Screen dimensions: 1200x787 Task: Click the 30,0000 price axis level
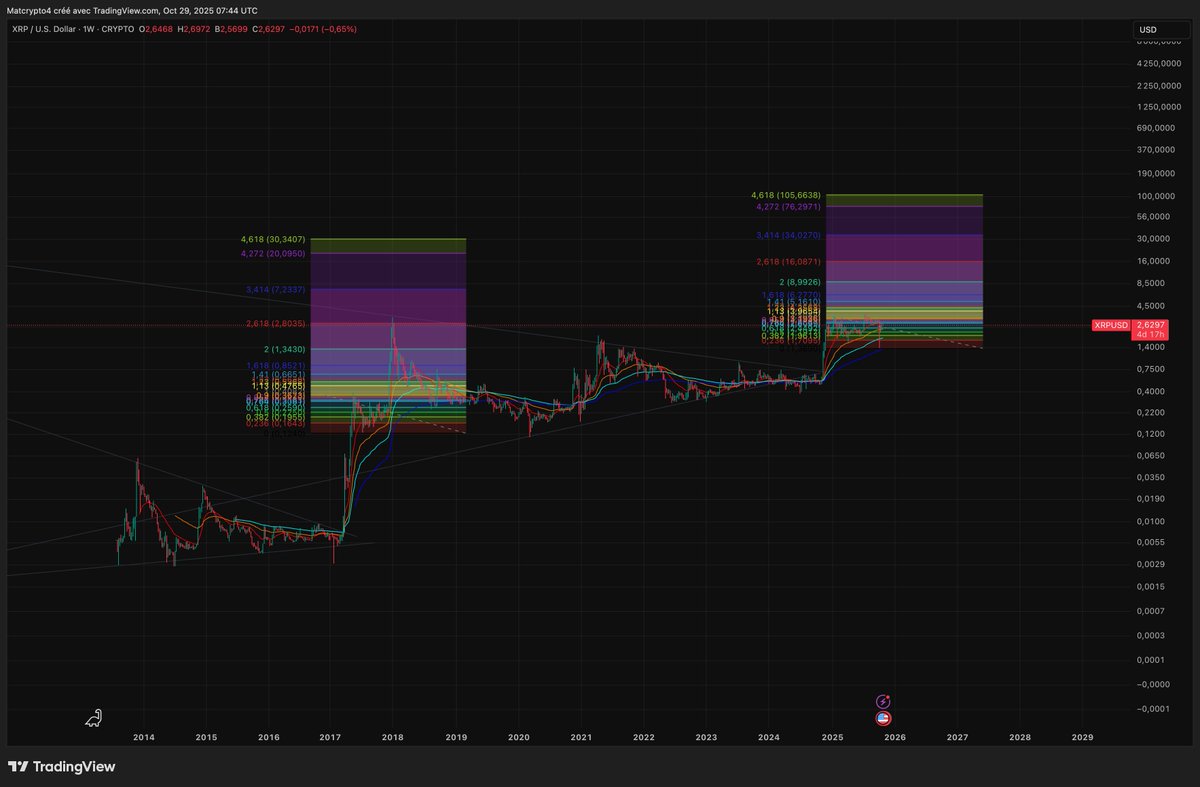[x=1153, y=239]
